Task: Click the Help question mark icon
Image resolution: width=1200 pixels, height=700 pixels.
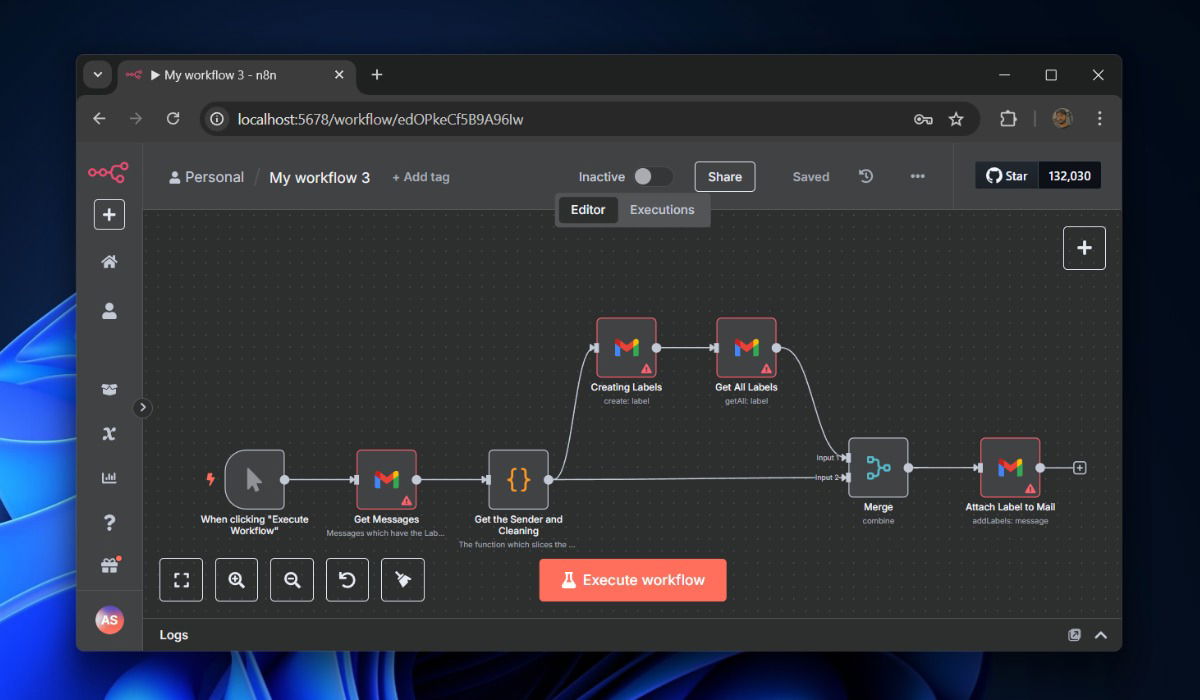Action: click(109, 522)
